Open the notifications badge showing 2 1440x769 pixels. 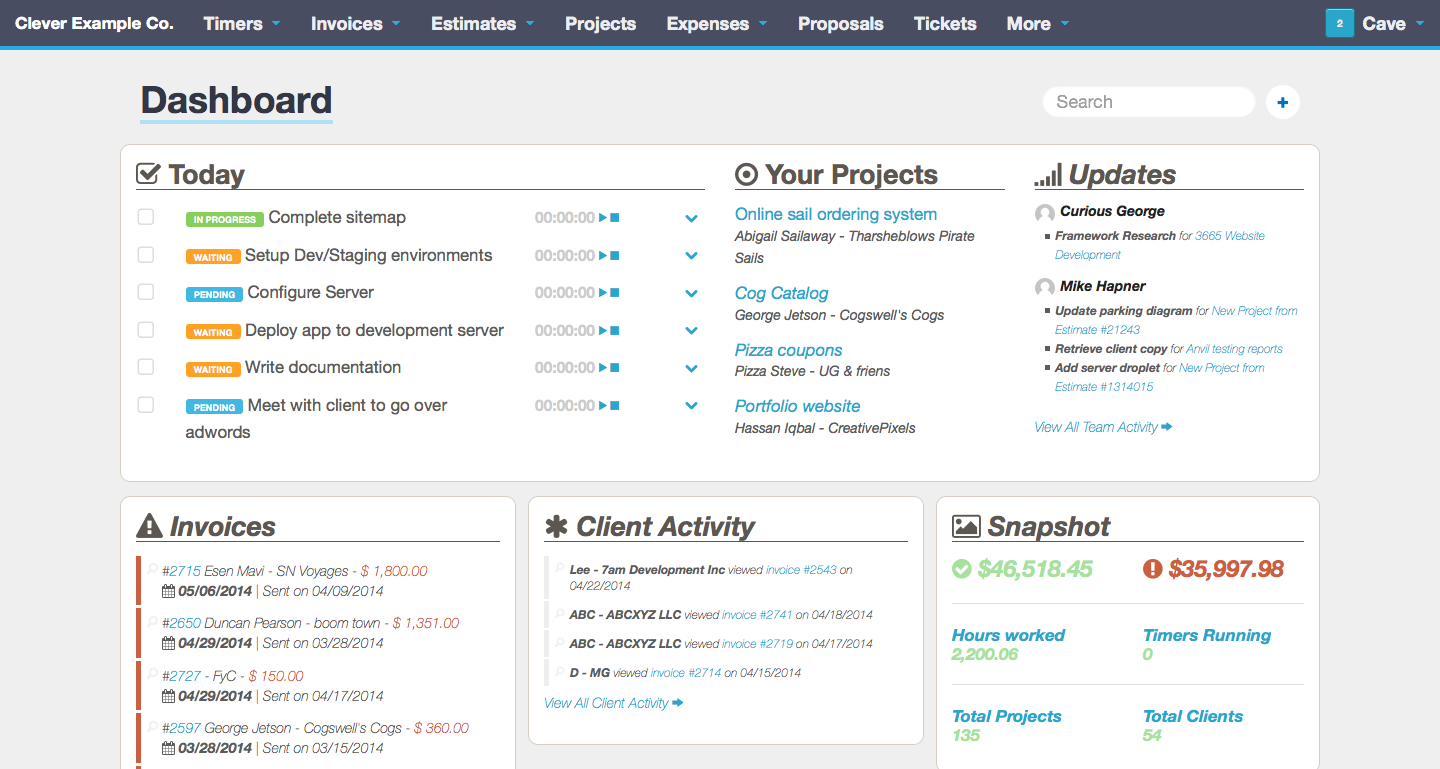point(1339,23)
